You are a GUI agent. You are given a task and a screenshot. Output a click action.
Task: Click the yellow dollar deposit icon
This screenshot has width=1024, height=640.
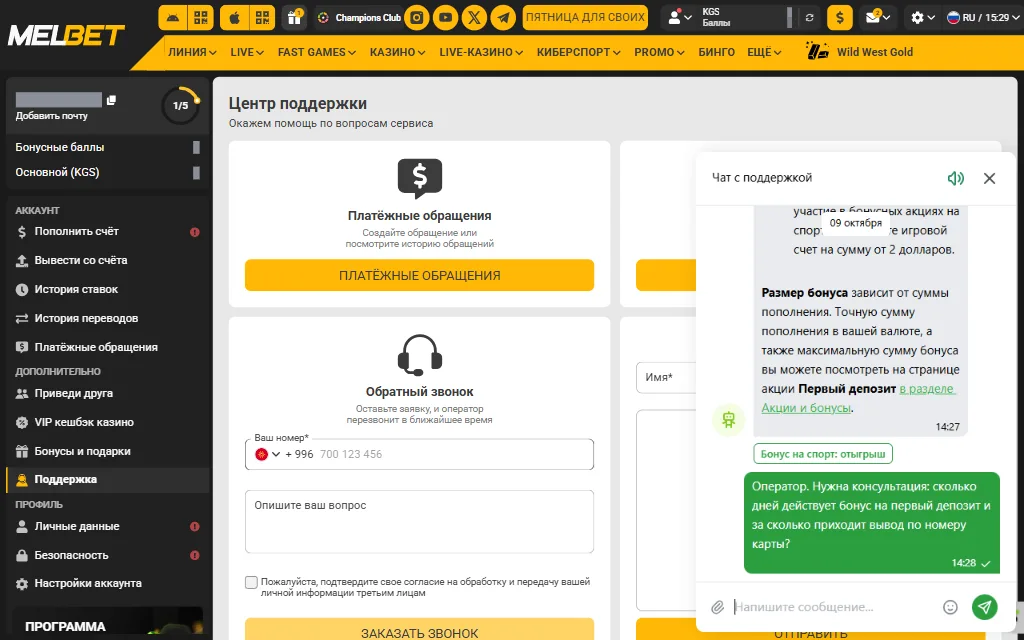(x=840, y=18)
